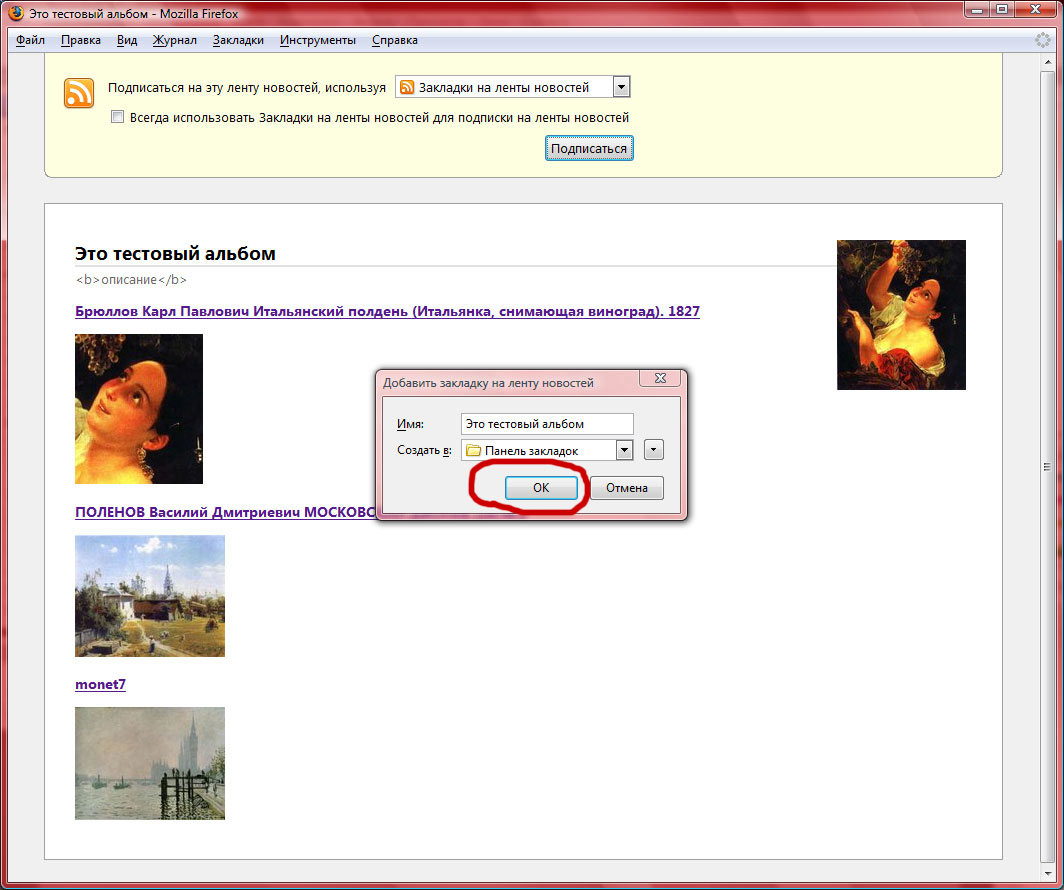The width and height of the screenshot is (1064, 890).
Task: Expand the folder tree arrow button
Action: click(x=653, y=449)
